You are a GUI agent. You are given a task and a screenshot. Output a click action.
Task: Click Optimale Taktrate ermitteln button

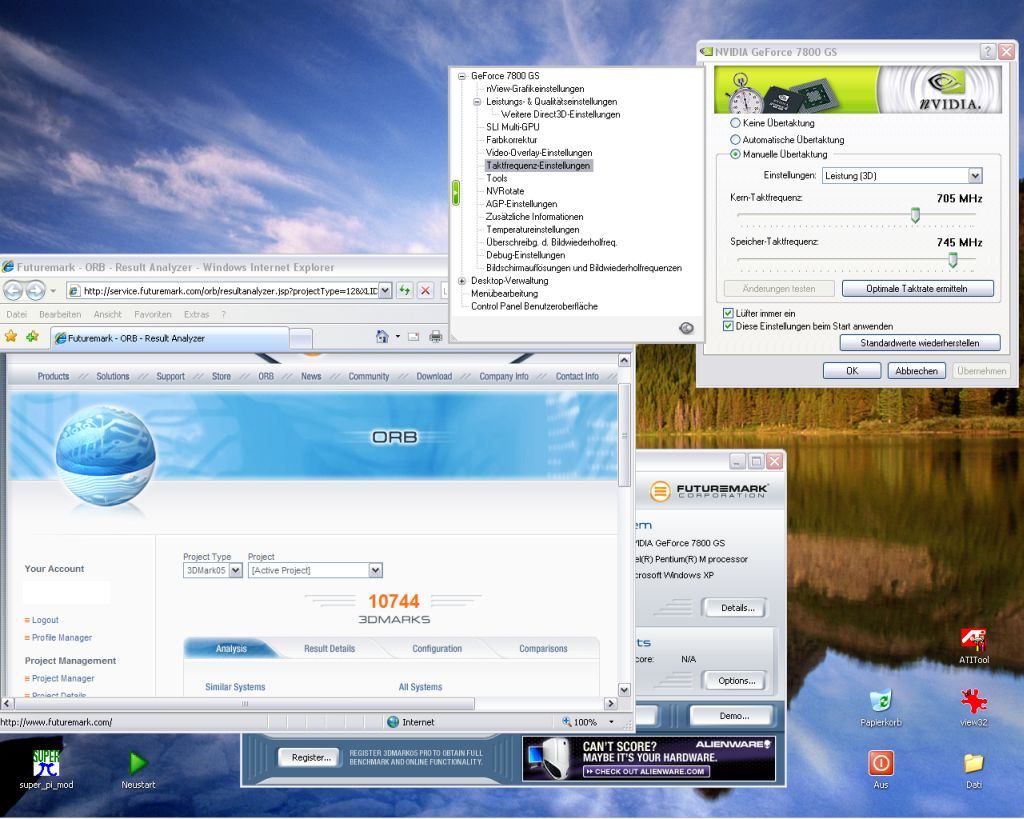coord(918,289)
